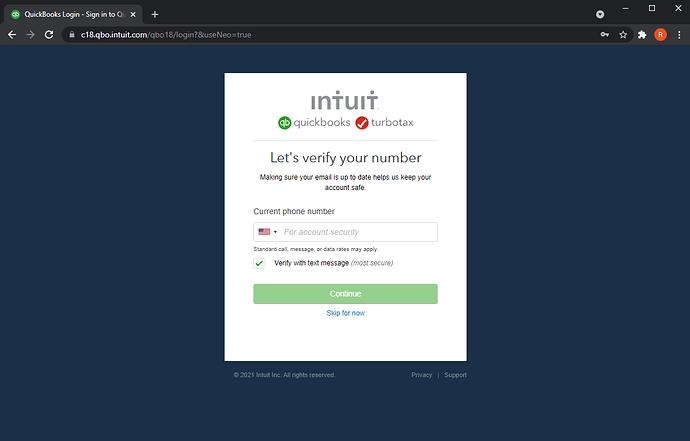Viewport: 690px width, 441px height.
Task: Click the Intuit logo
Action: point(345,100)
